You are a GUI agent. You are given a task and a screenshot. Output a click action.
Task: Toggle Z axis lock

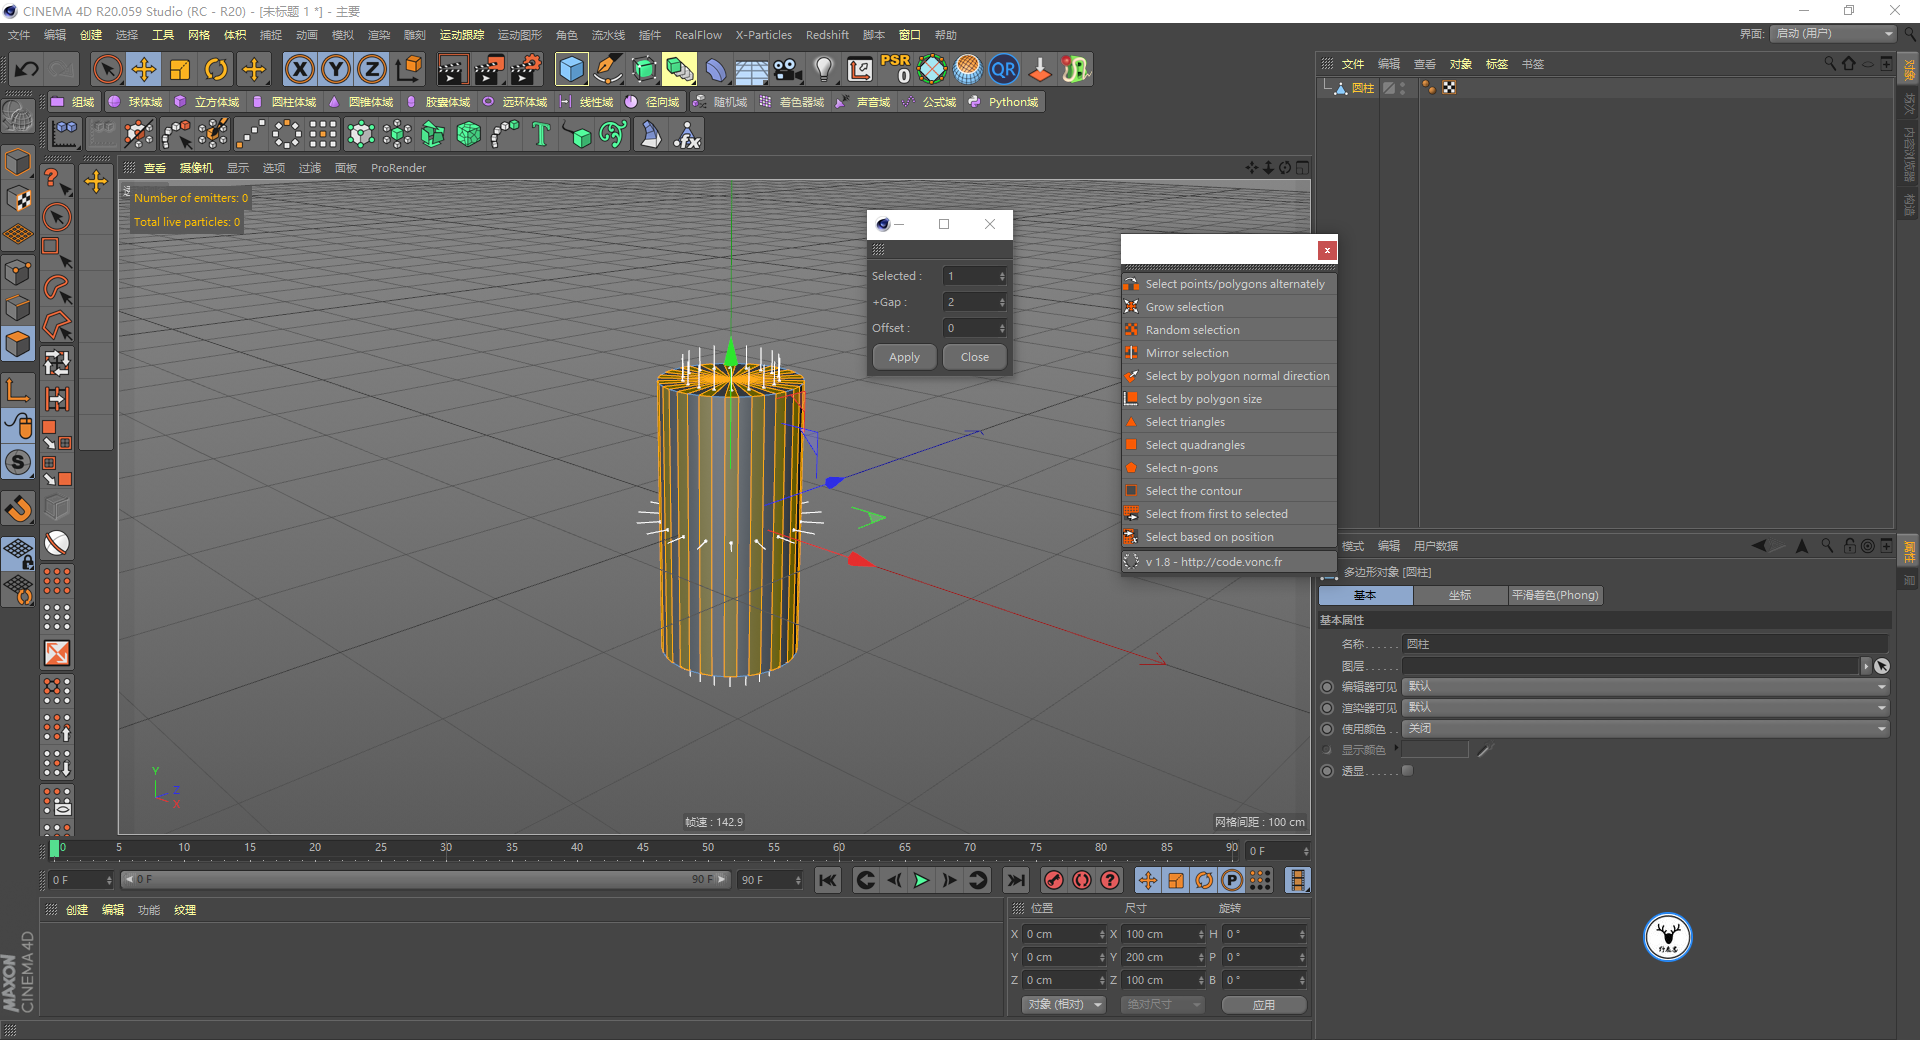[x=372, y=69]
